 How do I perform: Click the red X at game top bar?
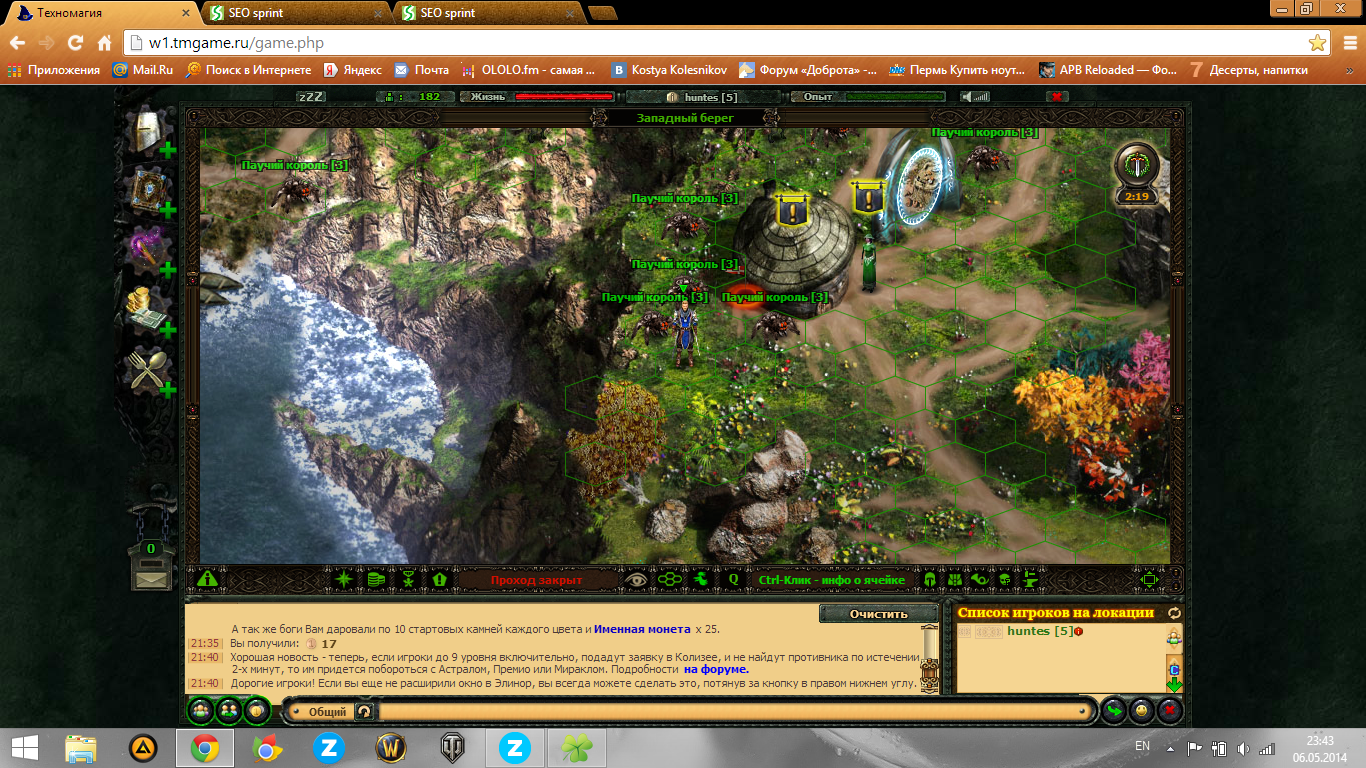(x=1057, y=97)
